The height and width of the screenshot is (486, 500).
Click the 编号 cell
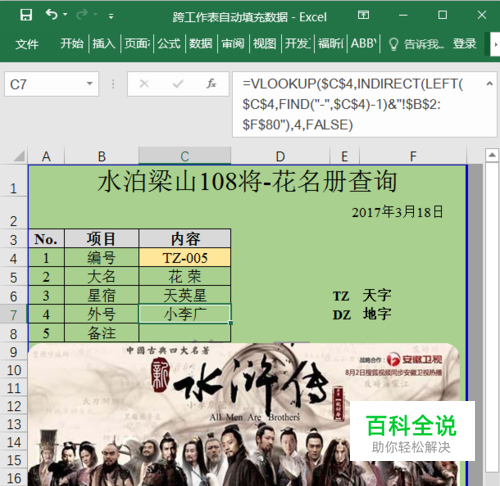(x=101, y=258)
